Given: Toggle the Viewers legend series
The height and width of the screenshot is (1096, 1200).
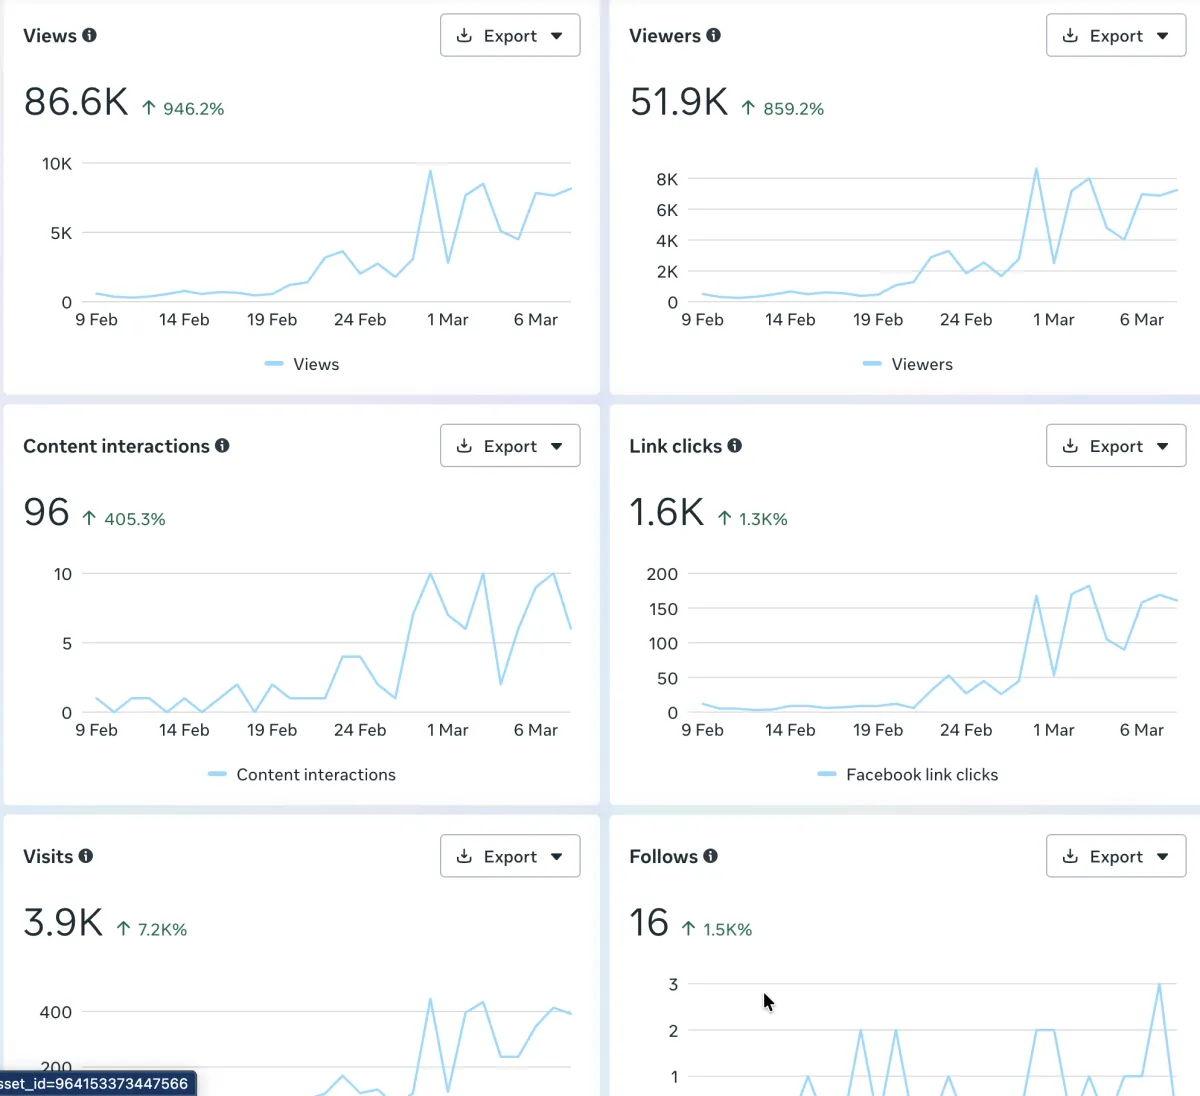Looking at the screenshot, I should 908,364.
